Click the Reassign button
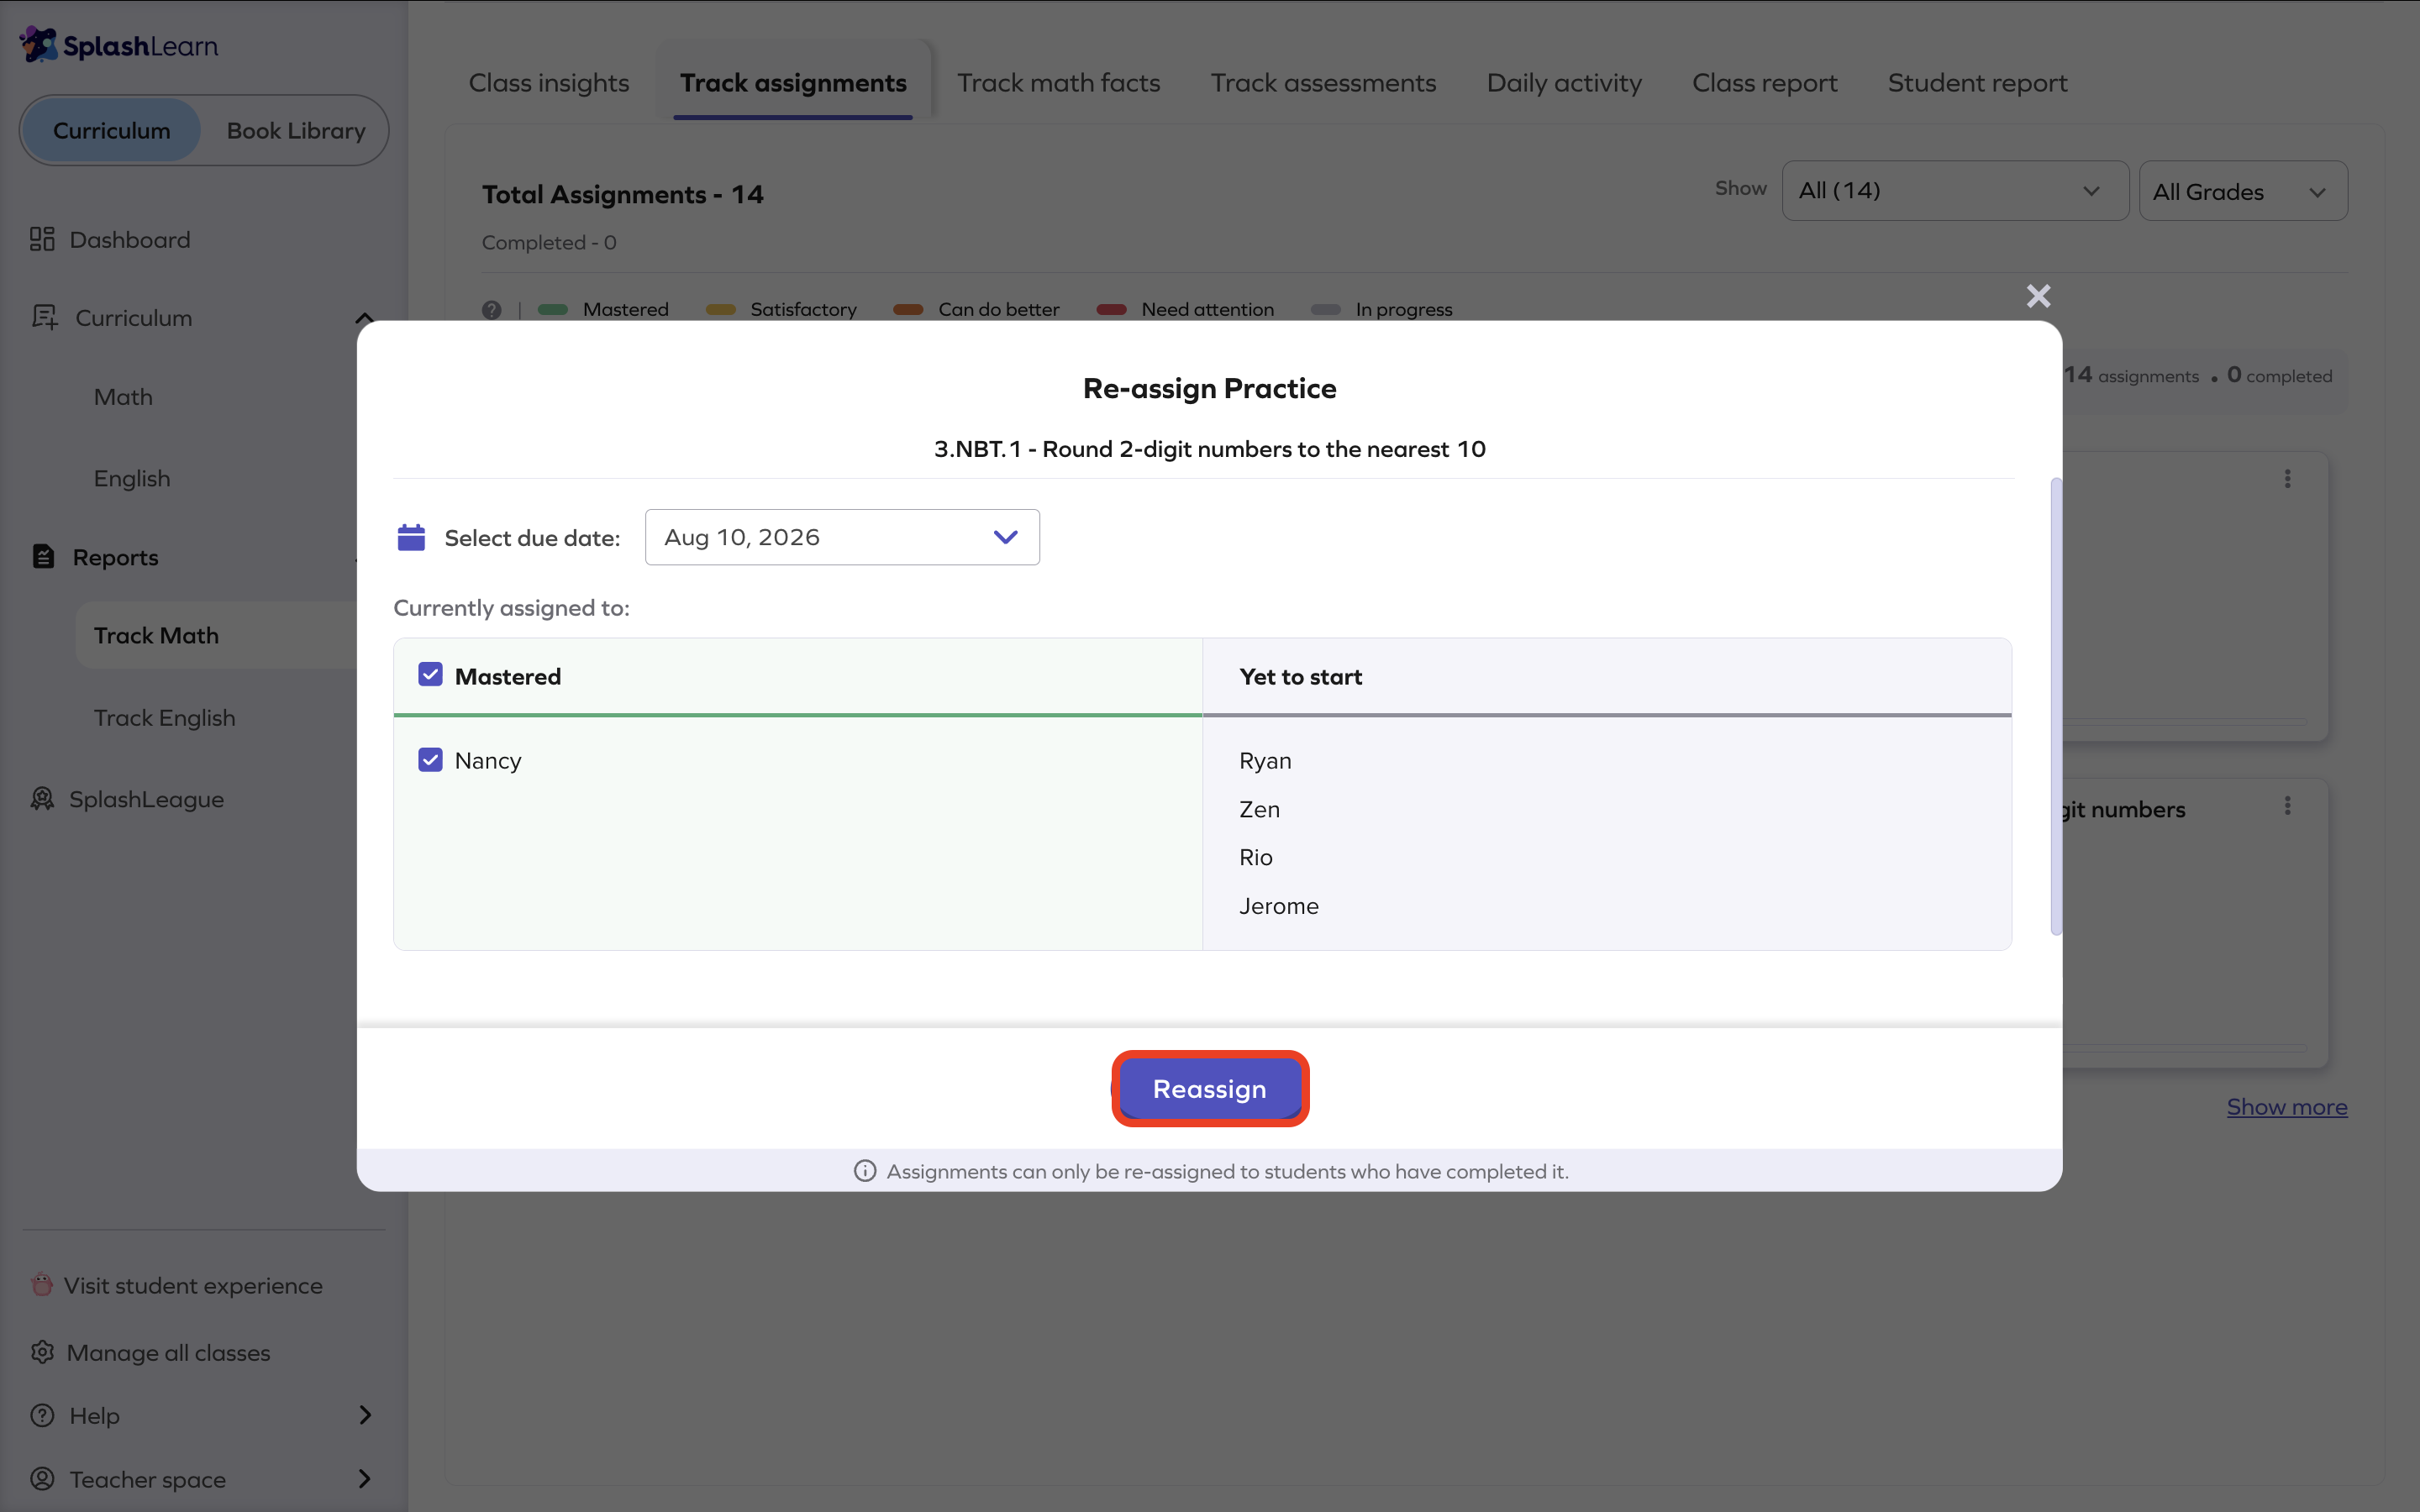2420x1512 pixels. pyautogui.click(x=1210, y=1088)
